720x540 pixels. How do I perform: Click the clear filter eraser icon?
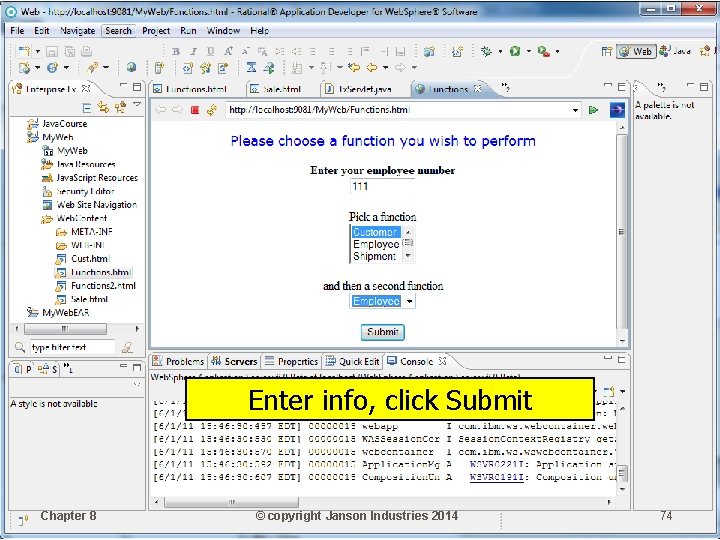(127, 348)
